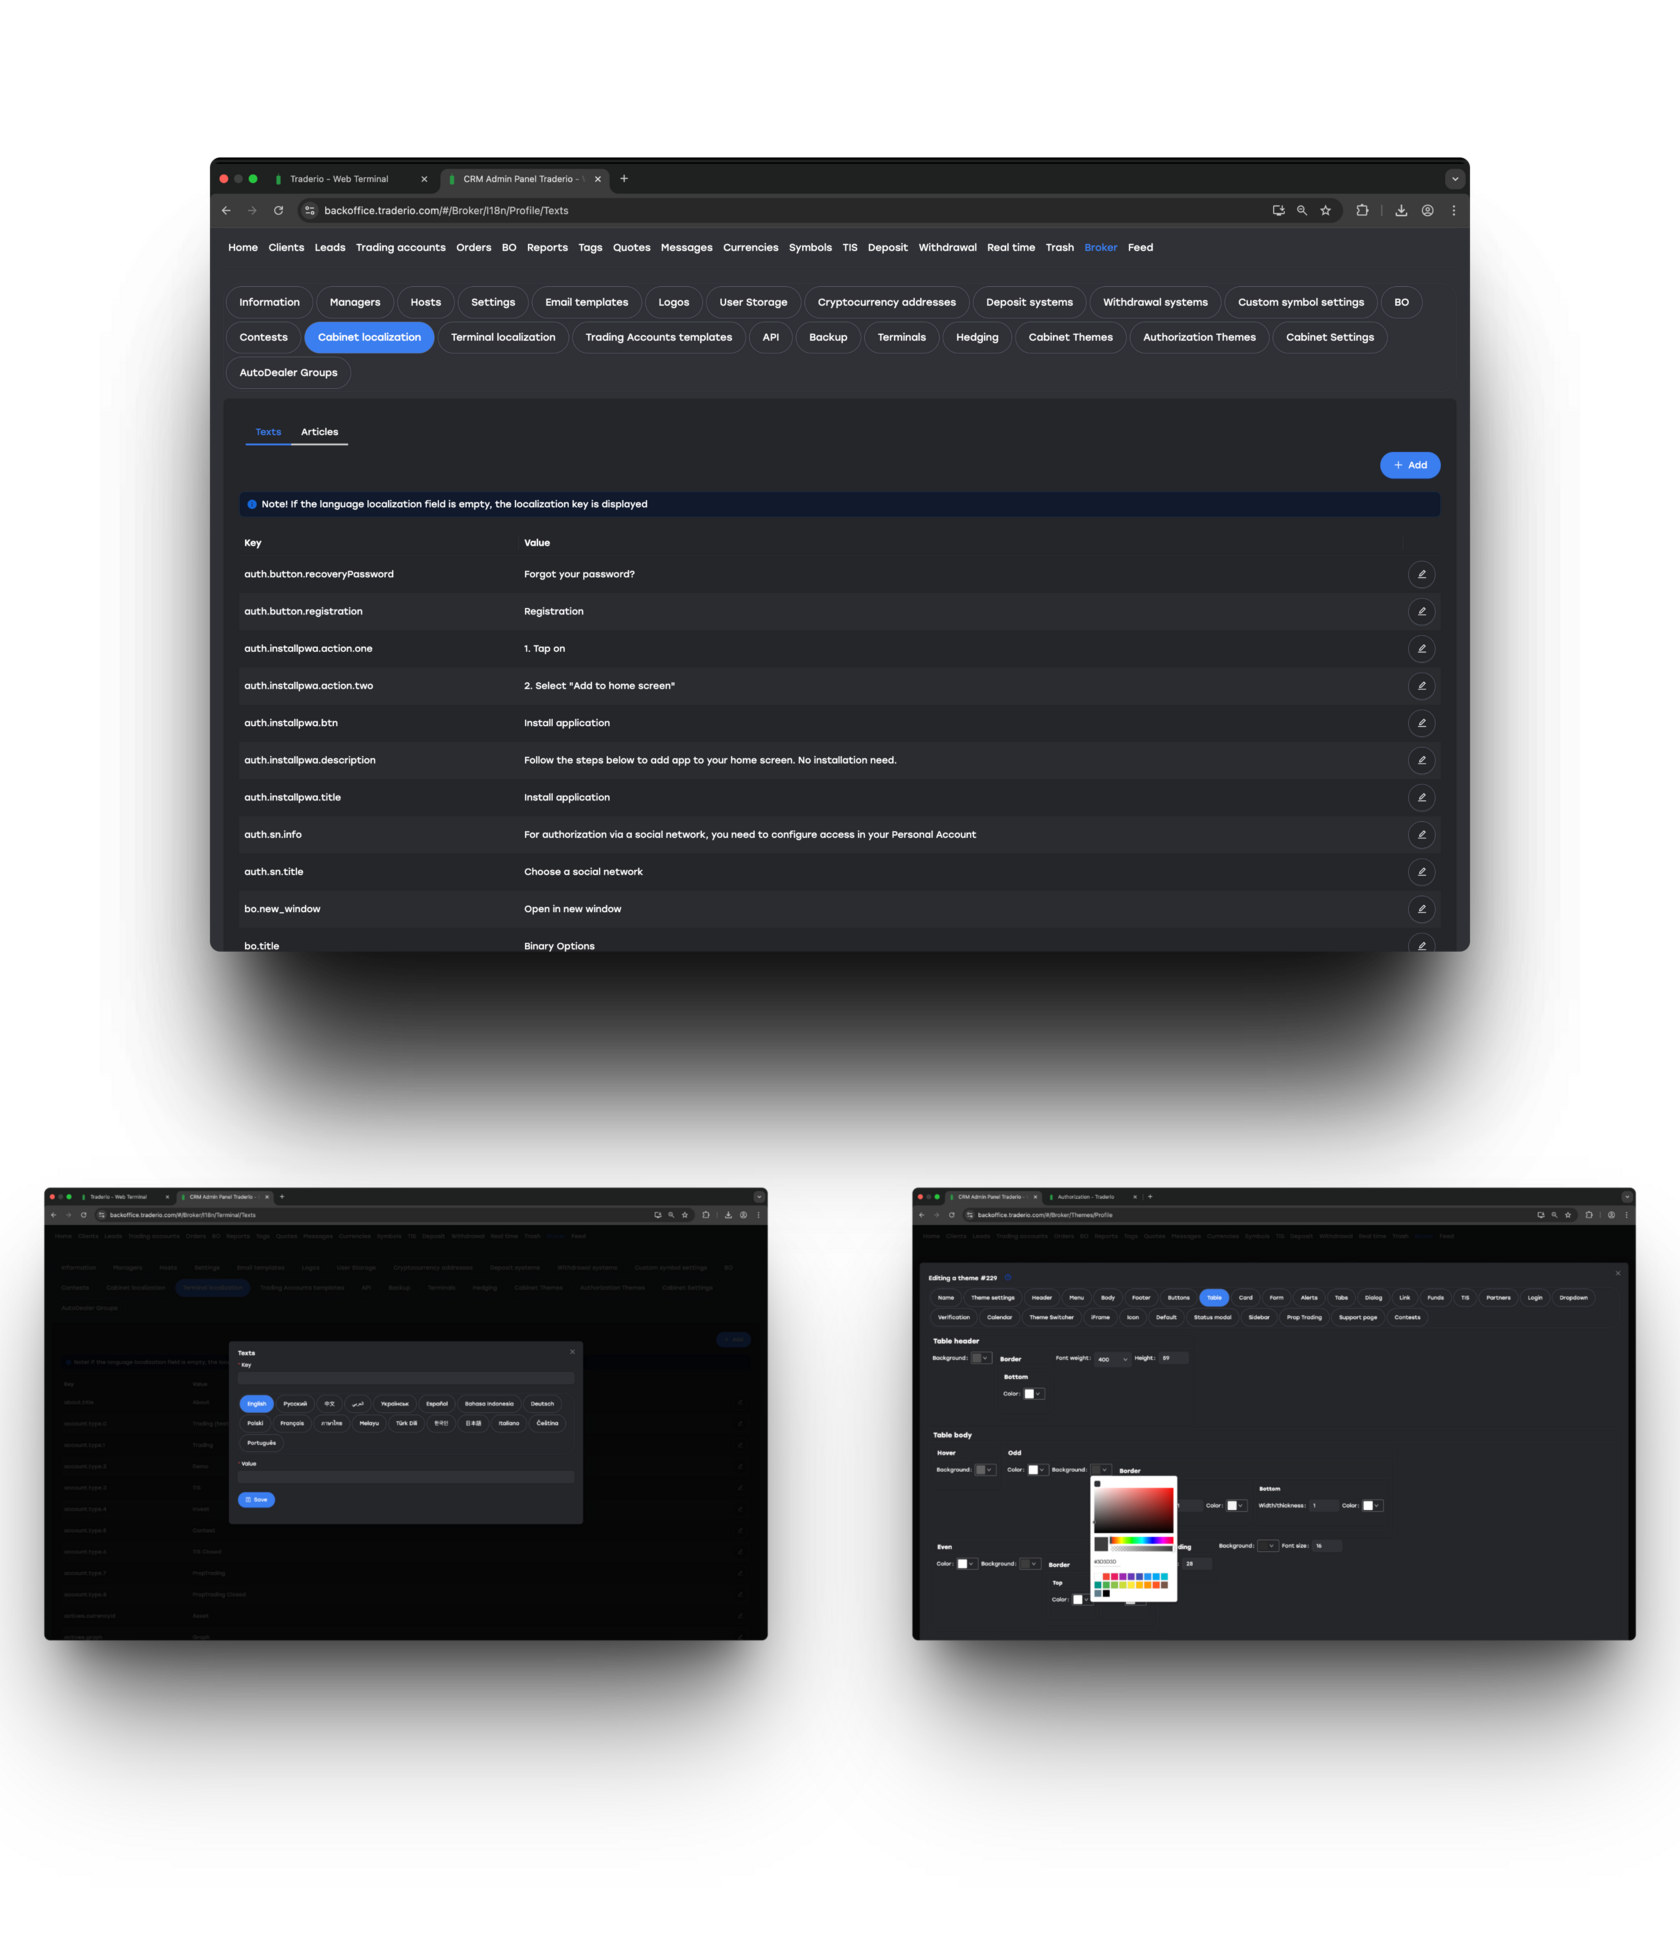This screenshot has height=1944, width=1680.
Task: Bookmark star in the Profile/Texts address bar
Action: click(1325, 210)
